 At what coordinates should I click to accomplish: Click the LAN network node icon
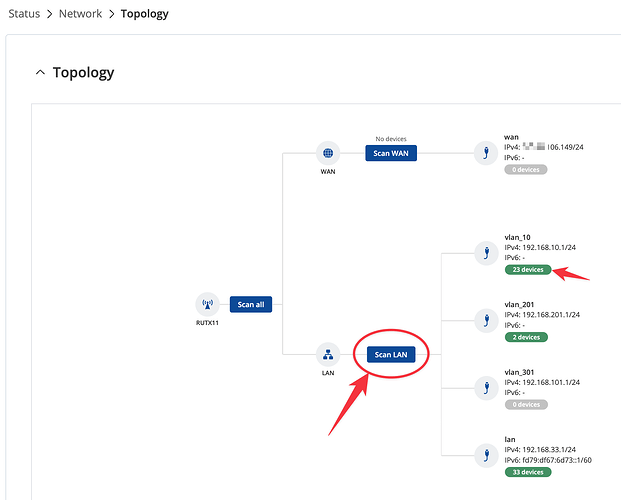[328, 354]
